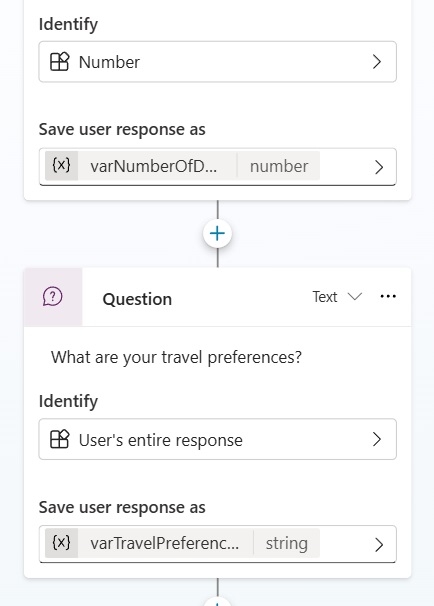Click the travel preferences question text
This screenshot has width=434, height=606.
(176, 357)
